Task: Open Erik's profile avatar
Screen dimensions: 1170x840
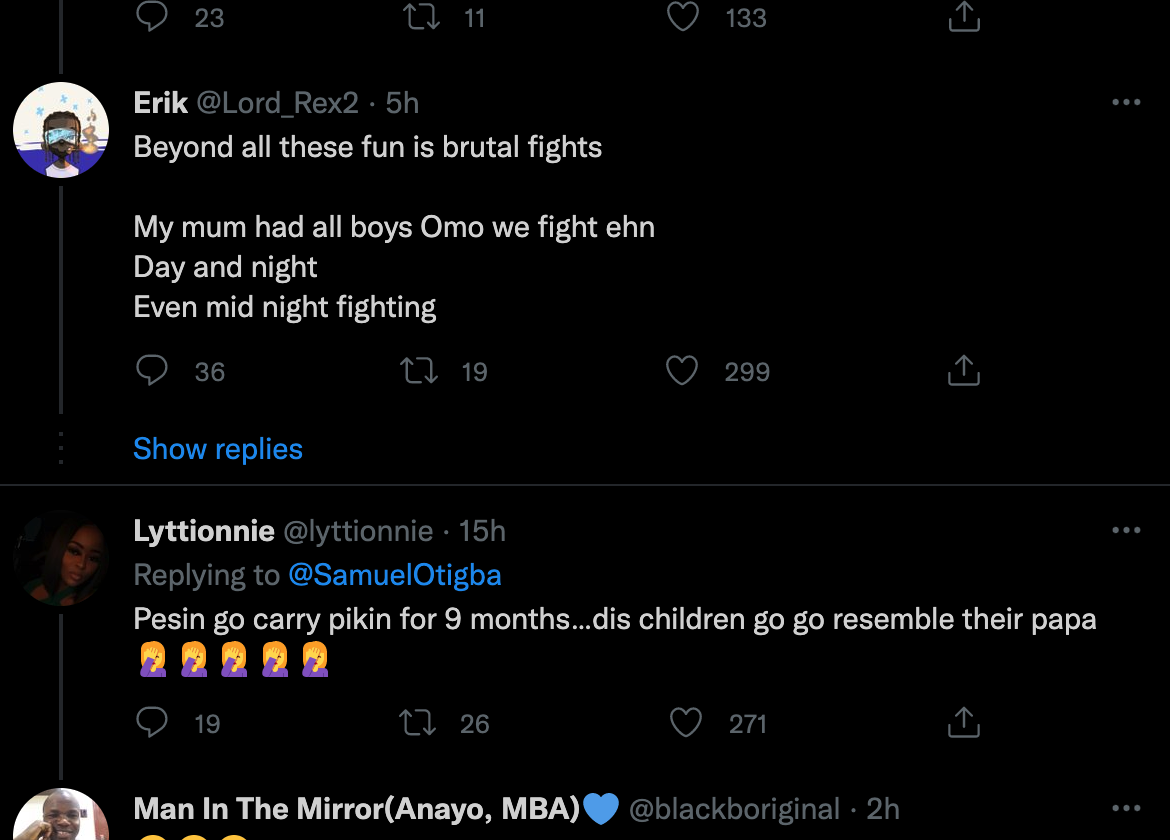Action: click(61, 131)
